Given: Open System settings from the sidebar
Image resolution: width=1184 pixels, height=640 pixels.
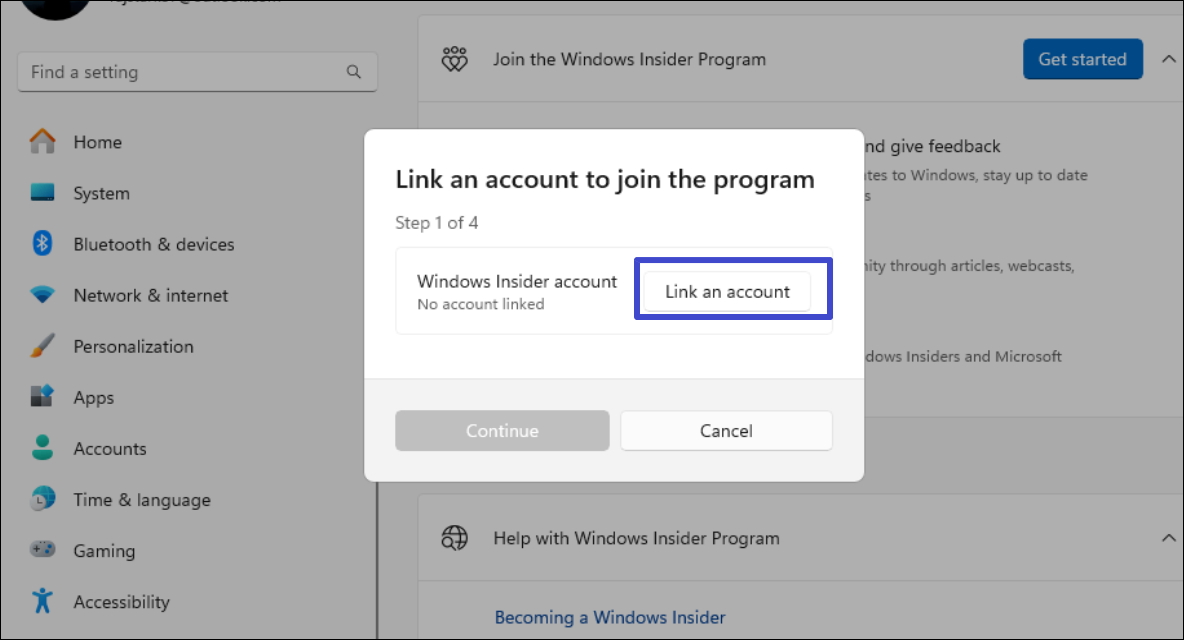Looking at the screenshot, I should [44, 192].
